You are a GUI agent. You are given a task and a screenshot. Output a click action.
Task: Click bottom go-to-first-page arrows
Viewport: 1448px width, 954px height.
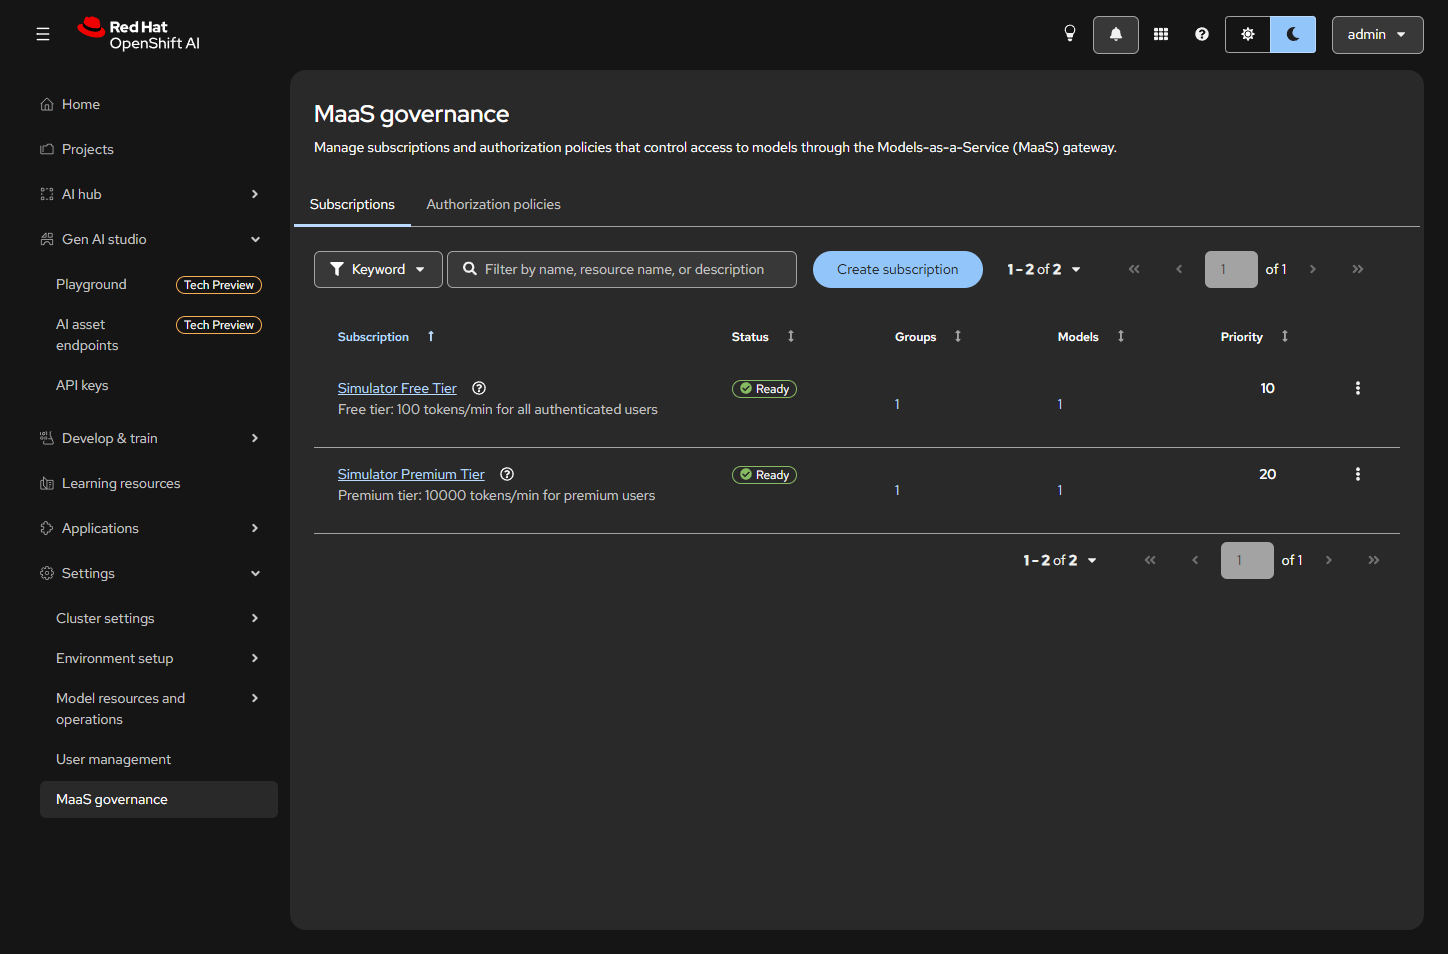tap(1150, 560)
